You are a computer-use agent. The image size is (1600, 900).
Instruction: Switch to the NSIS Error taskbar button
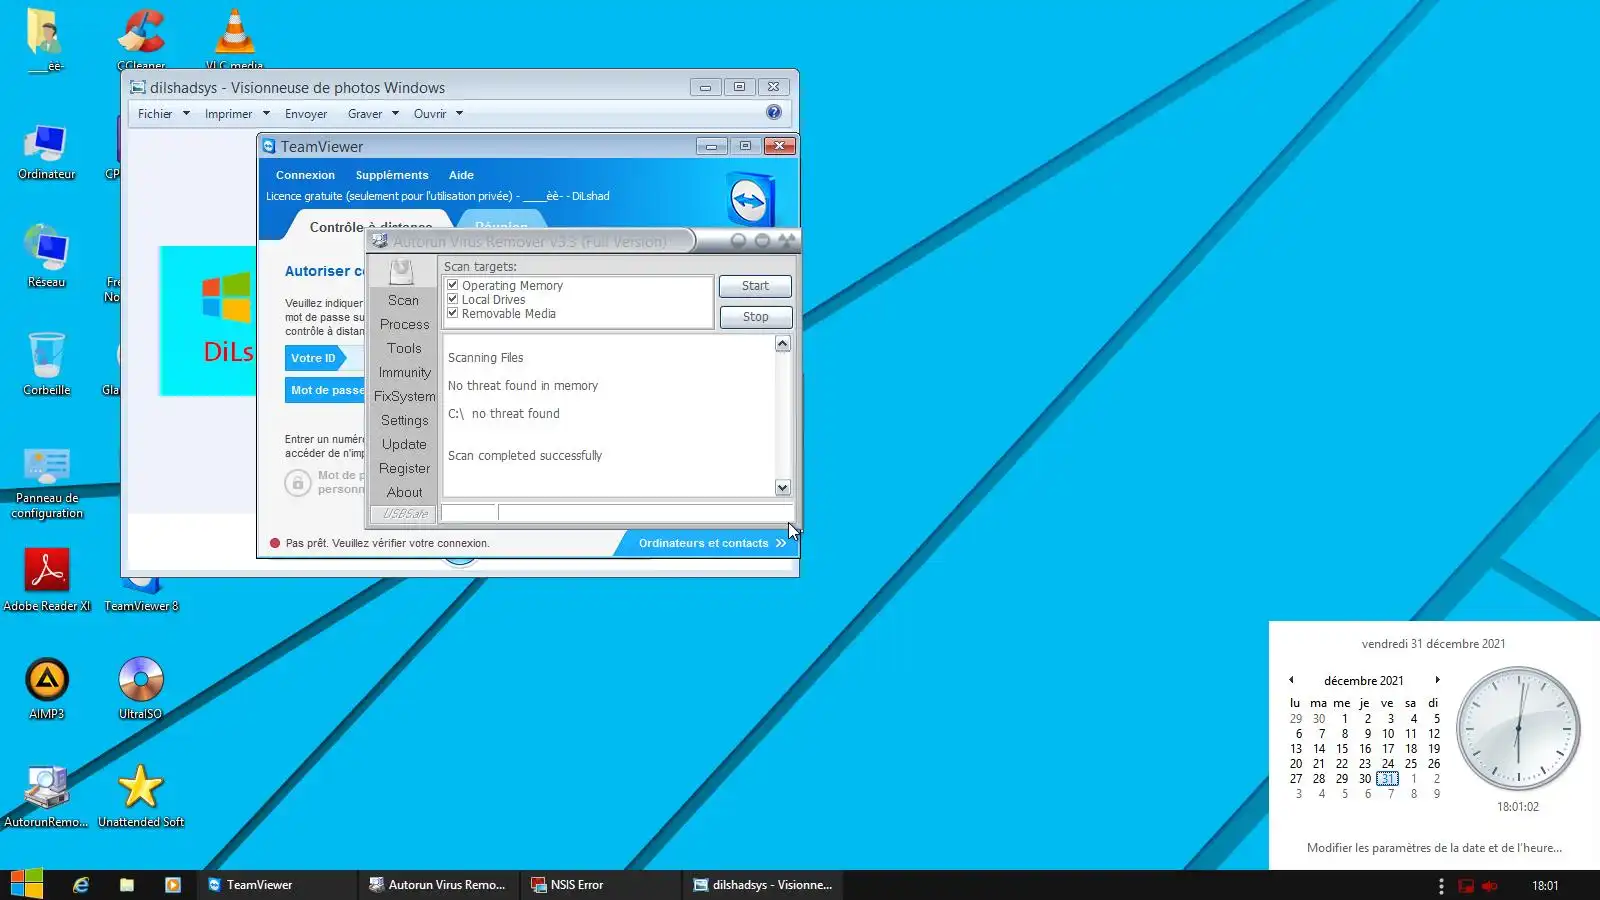[601, 885]
